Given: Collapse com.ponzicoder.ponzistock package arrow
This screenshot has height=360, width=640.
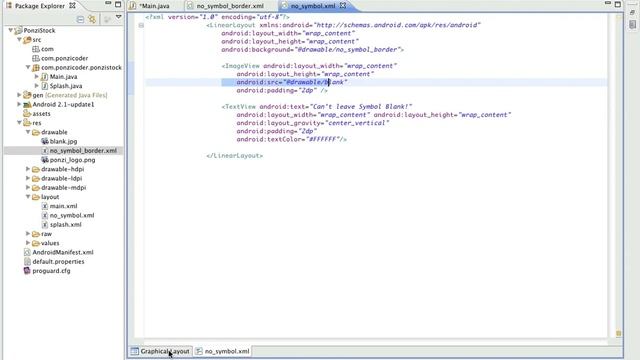Looking at the screenshot, I should [x=28, y=67].
